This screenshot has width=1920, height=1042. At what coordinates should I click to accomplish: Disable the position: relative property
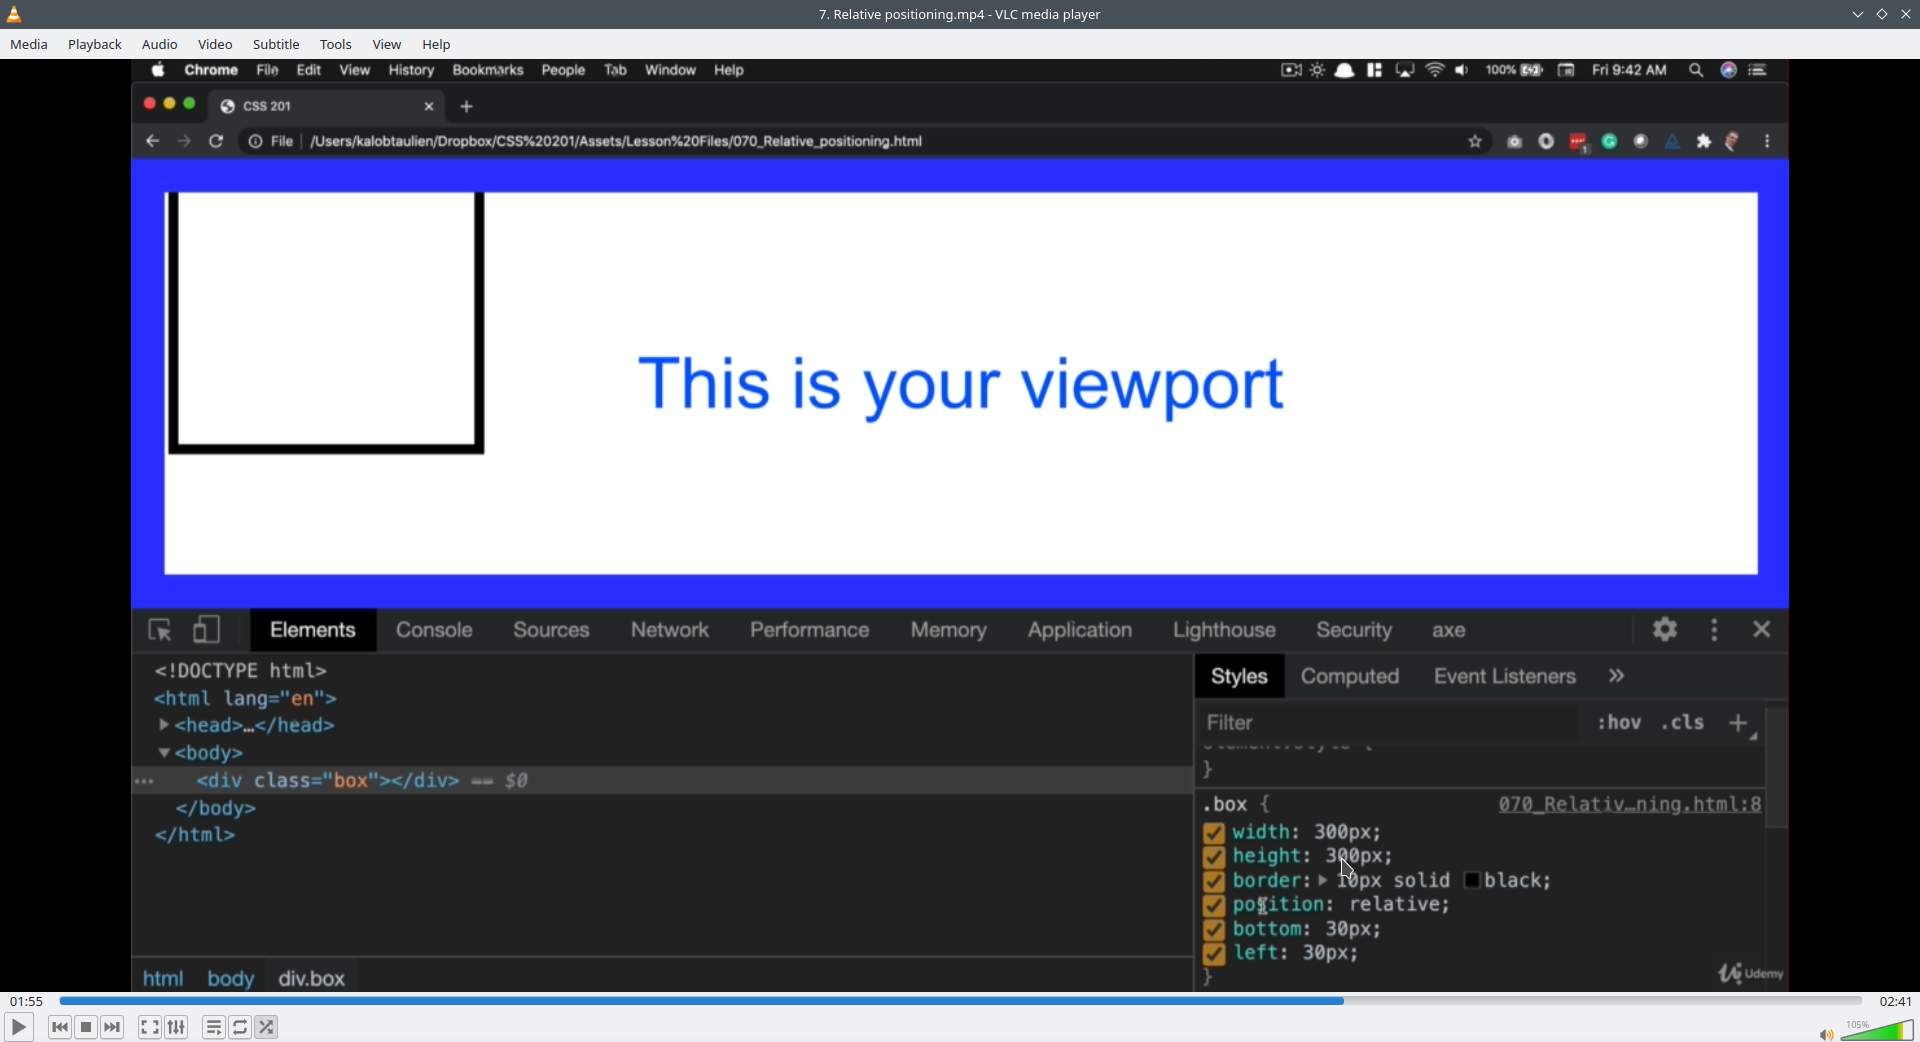(1214, 906)
